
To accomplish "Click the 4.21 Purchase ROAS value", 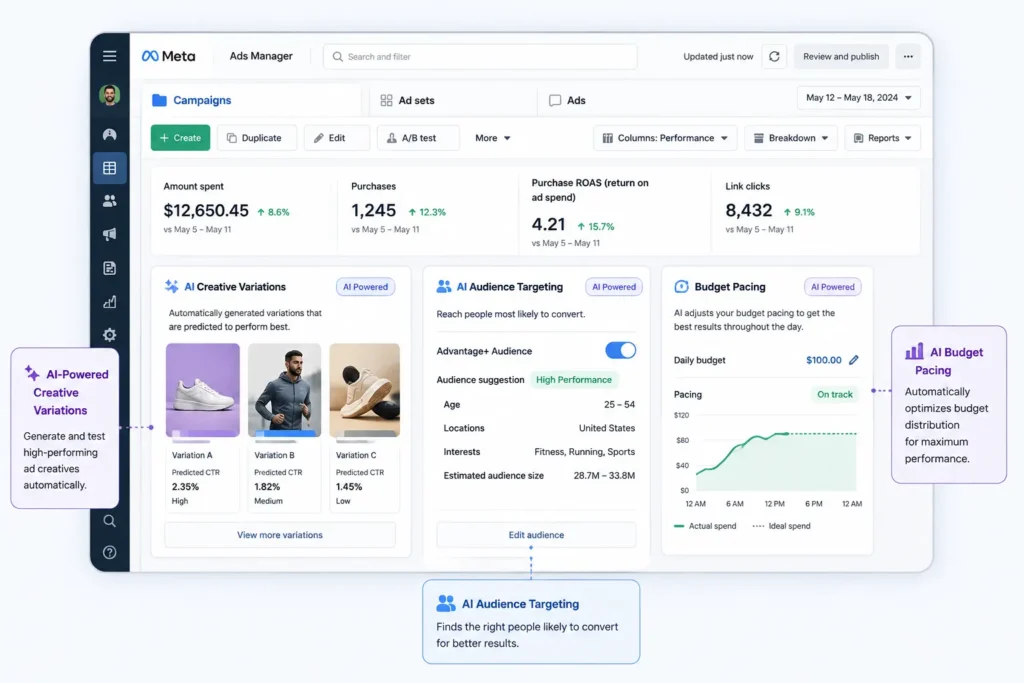I will tap(548, 225).
